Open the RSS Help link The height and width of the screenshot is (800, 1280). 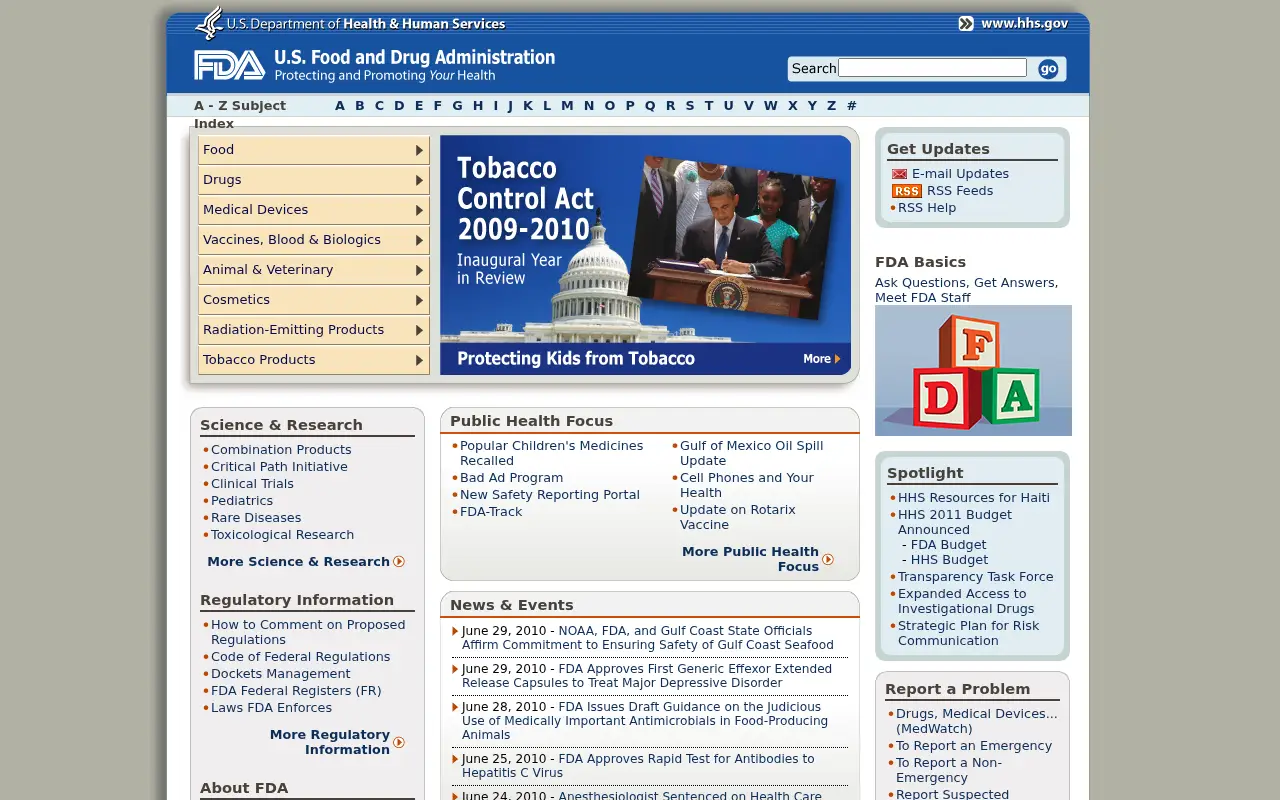[x=927, y=208]
